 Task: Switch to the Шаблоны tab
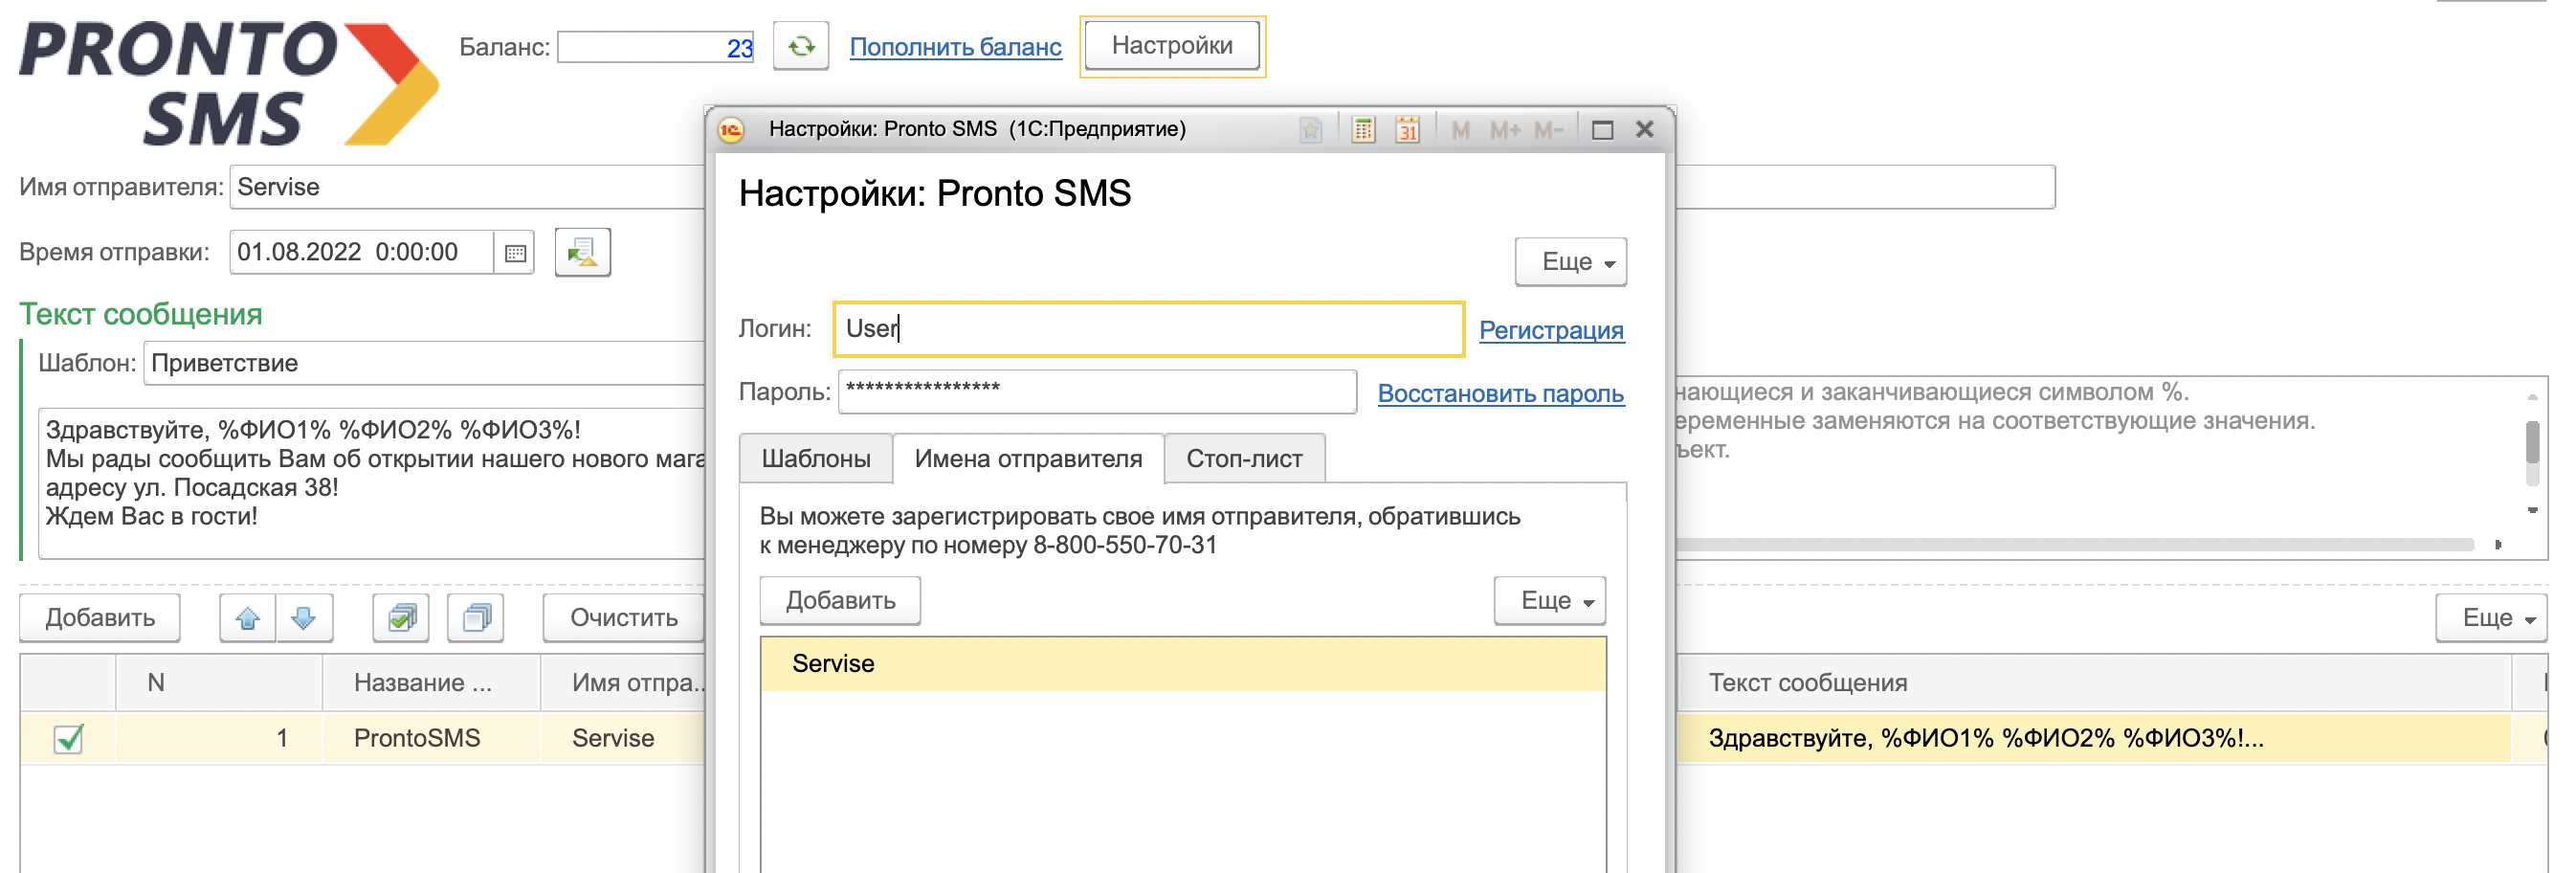(x=816, y=459)
